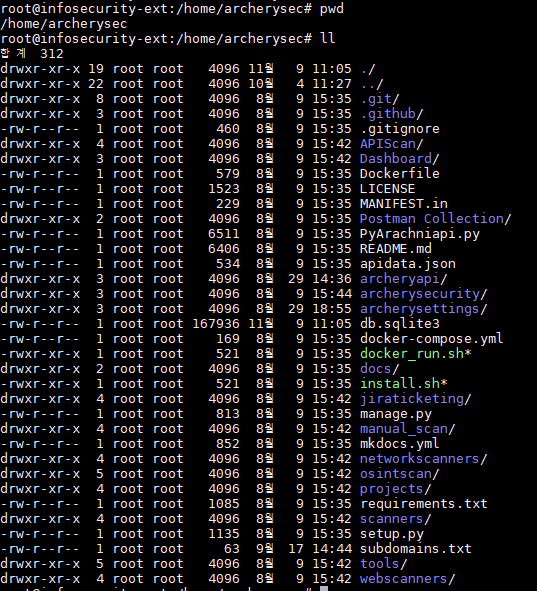The width and height of the screenshot is (537, 591).
Task: Select the archeryapi/ directory name
Action: pyautogui.click(x=404, y=279)
